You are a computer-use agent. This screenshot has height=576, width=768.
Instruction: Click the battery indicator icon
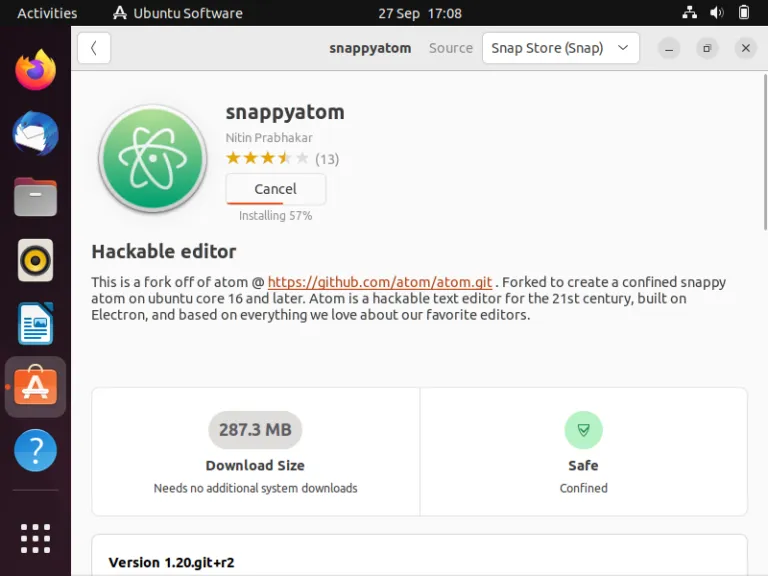click(x=744, y=13)
